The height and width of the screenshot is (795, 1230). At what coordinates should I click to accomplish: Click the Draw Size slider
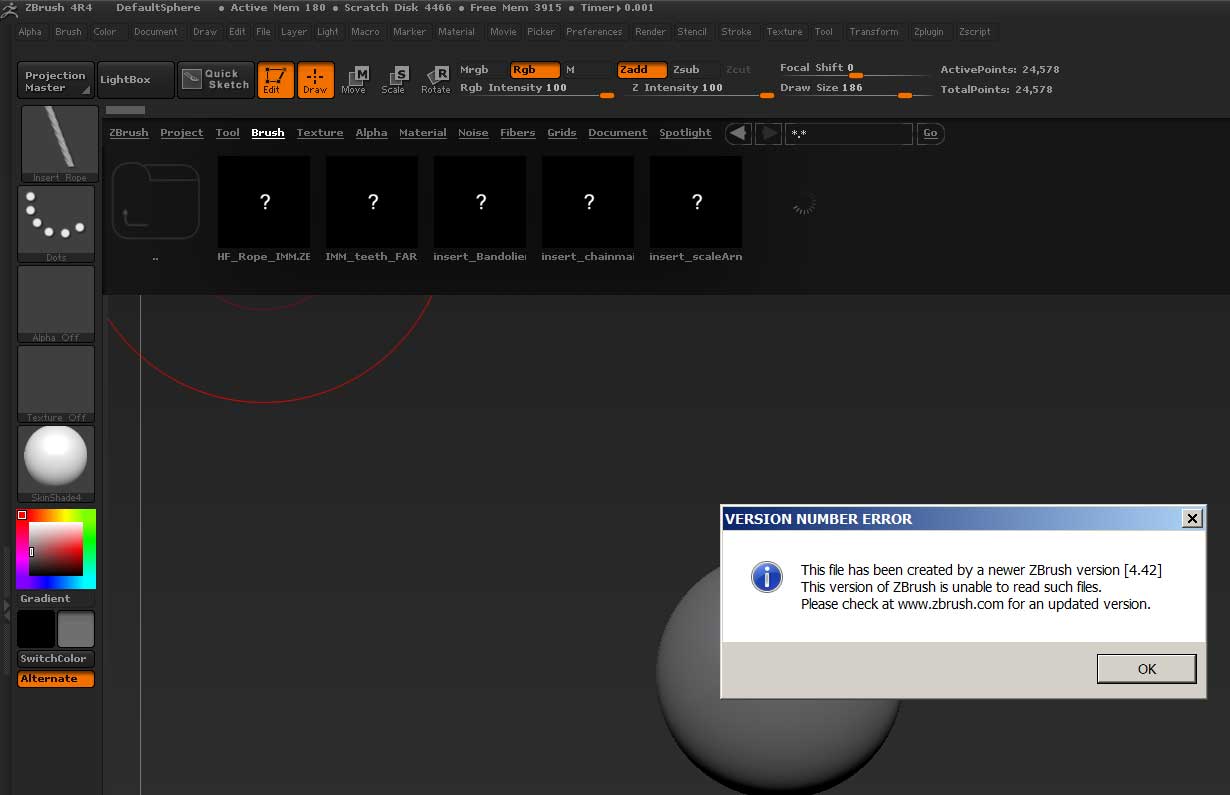point(855,89)
